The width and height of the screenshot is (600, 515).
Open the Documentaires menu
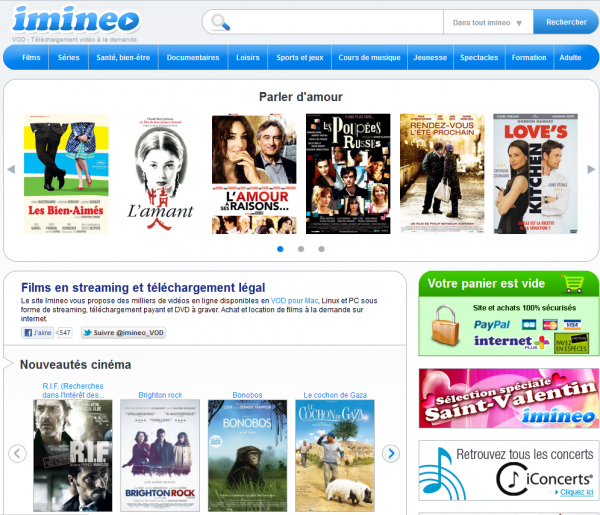tap(193, 58)
